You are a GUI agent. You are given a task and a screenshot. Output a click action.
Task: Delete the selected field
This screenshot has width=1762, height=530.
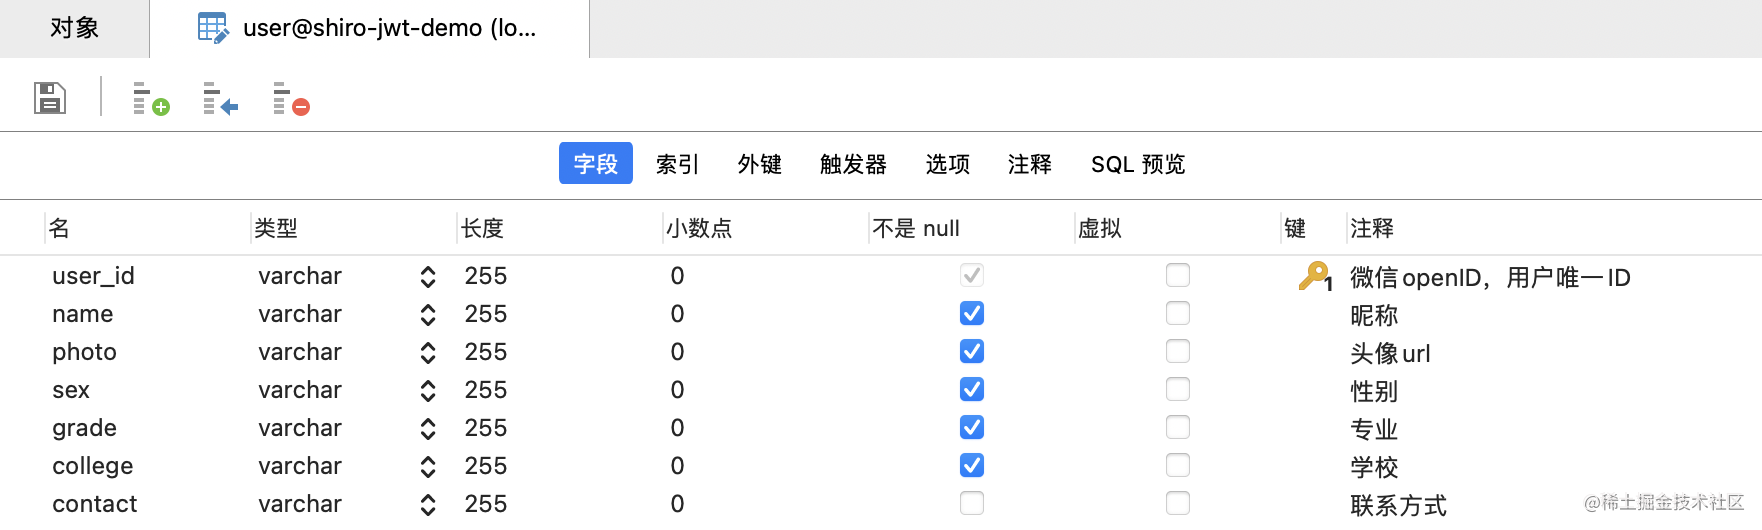pos(291,99)
